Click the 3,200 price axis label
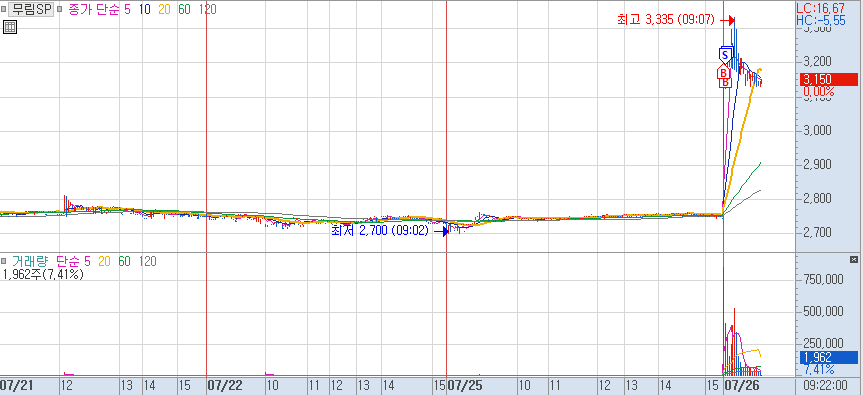 pyautogui.click(x=817, y=62)
